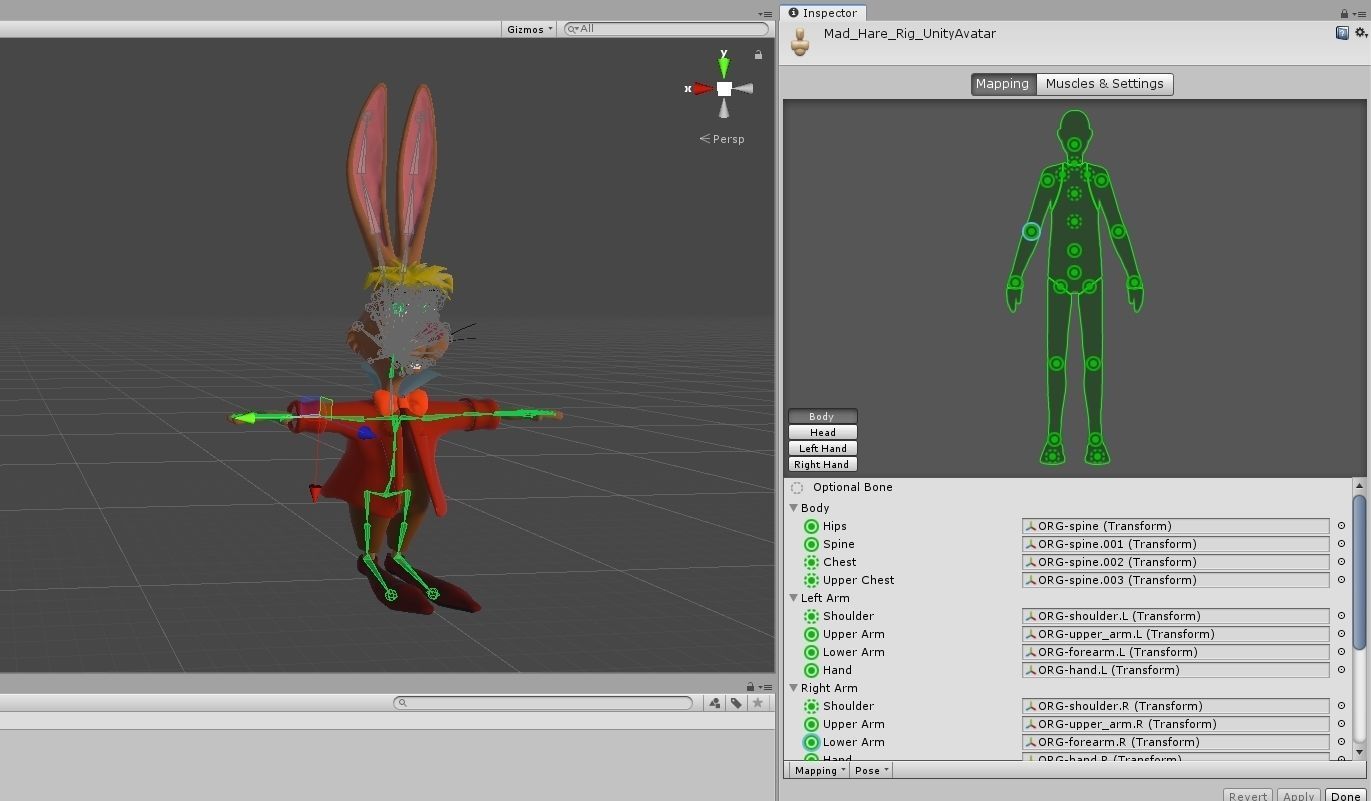Open object picker for ORG-hand.L field

click(x=1341, y=670)
